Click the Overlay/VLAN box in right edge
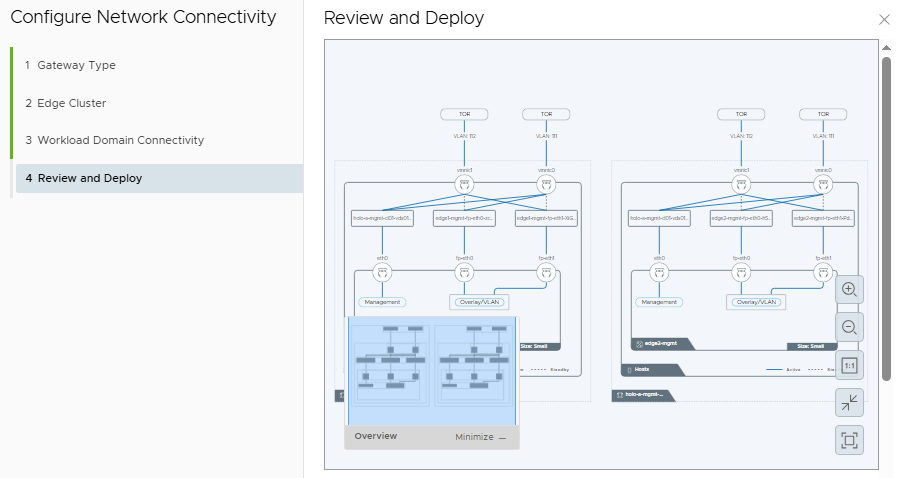905x478 pixels. 755,302
